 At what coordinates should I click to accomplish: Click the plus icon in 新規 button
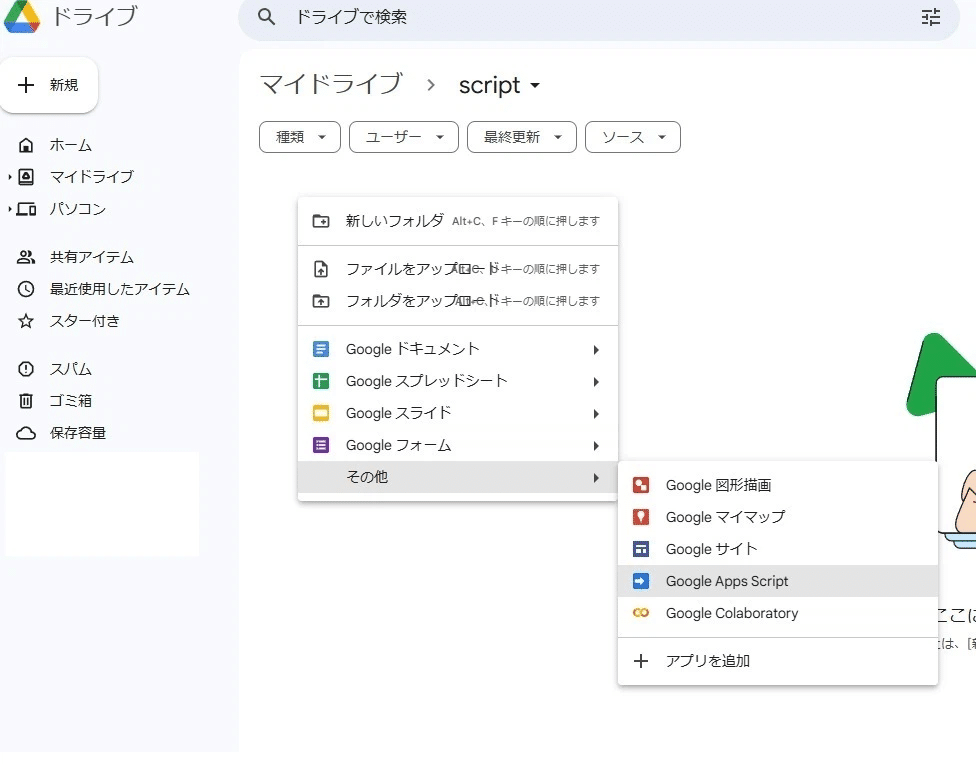click(x=26, y=85)
